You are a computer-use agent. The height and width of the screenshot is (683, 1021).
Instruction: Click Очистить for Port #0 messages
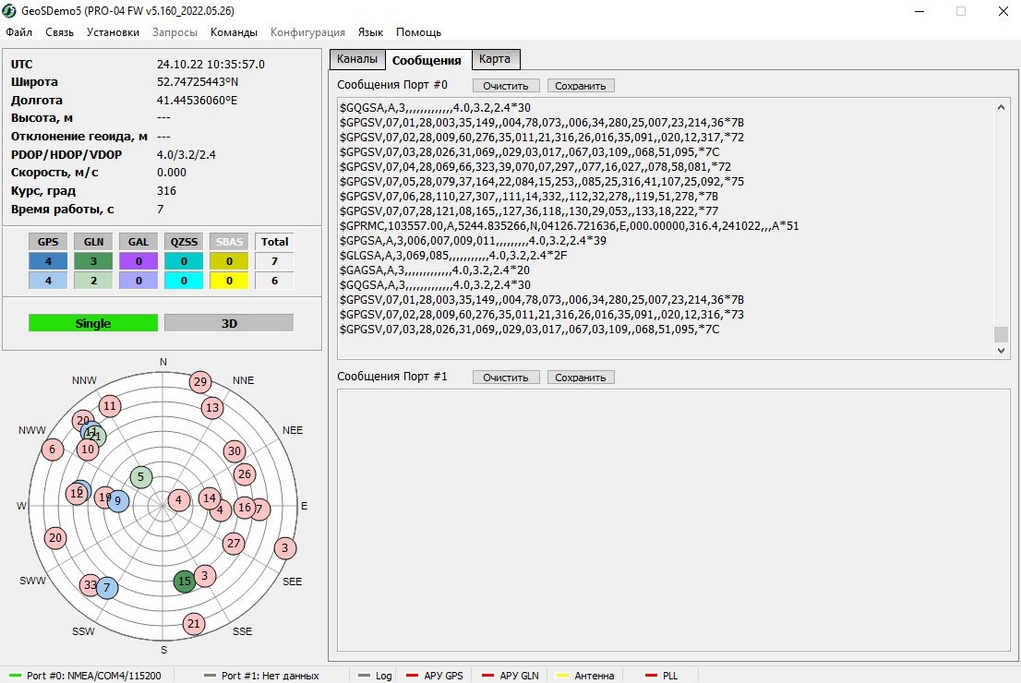tap(506, 86)
